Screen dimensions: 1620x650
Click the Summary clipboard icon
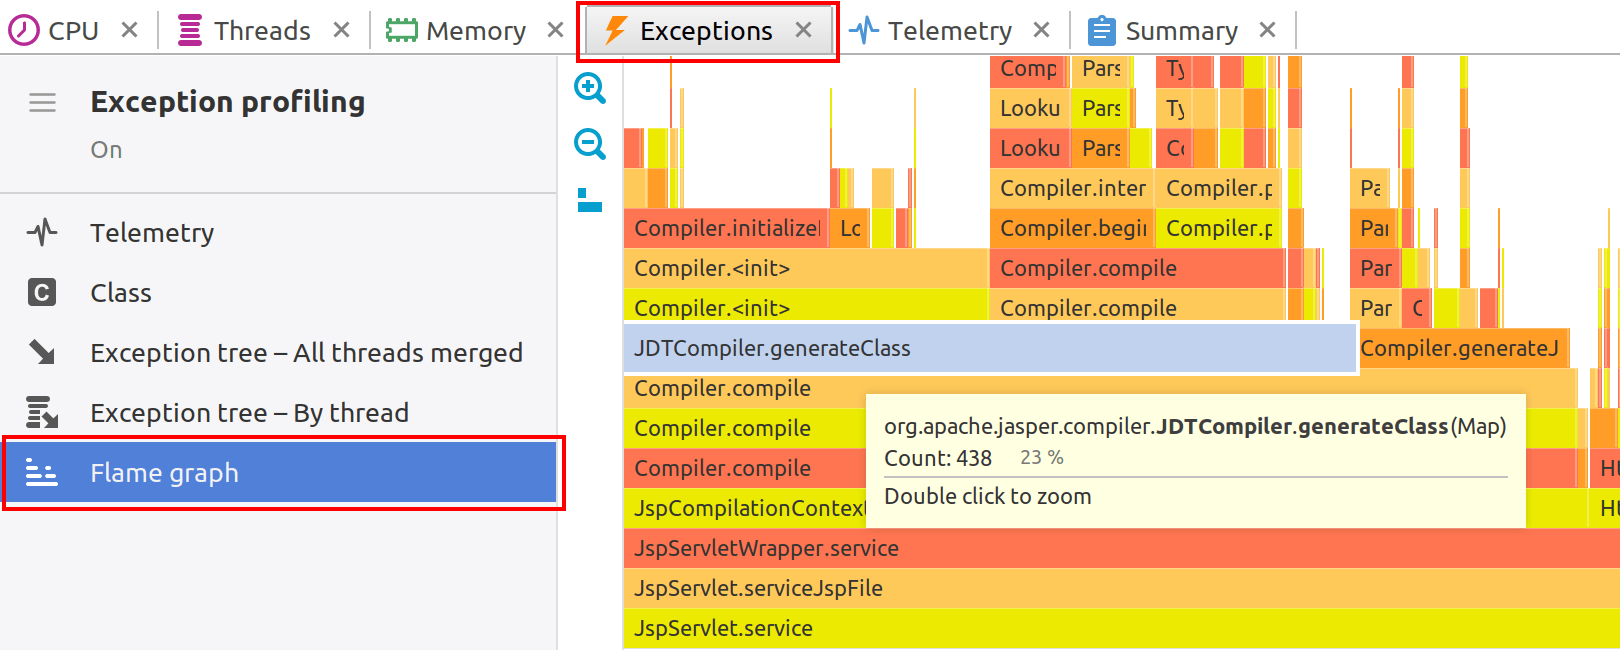(x=1101, y=31)
